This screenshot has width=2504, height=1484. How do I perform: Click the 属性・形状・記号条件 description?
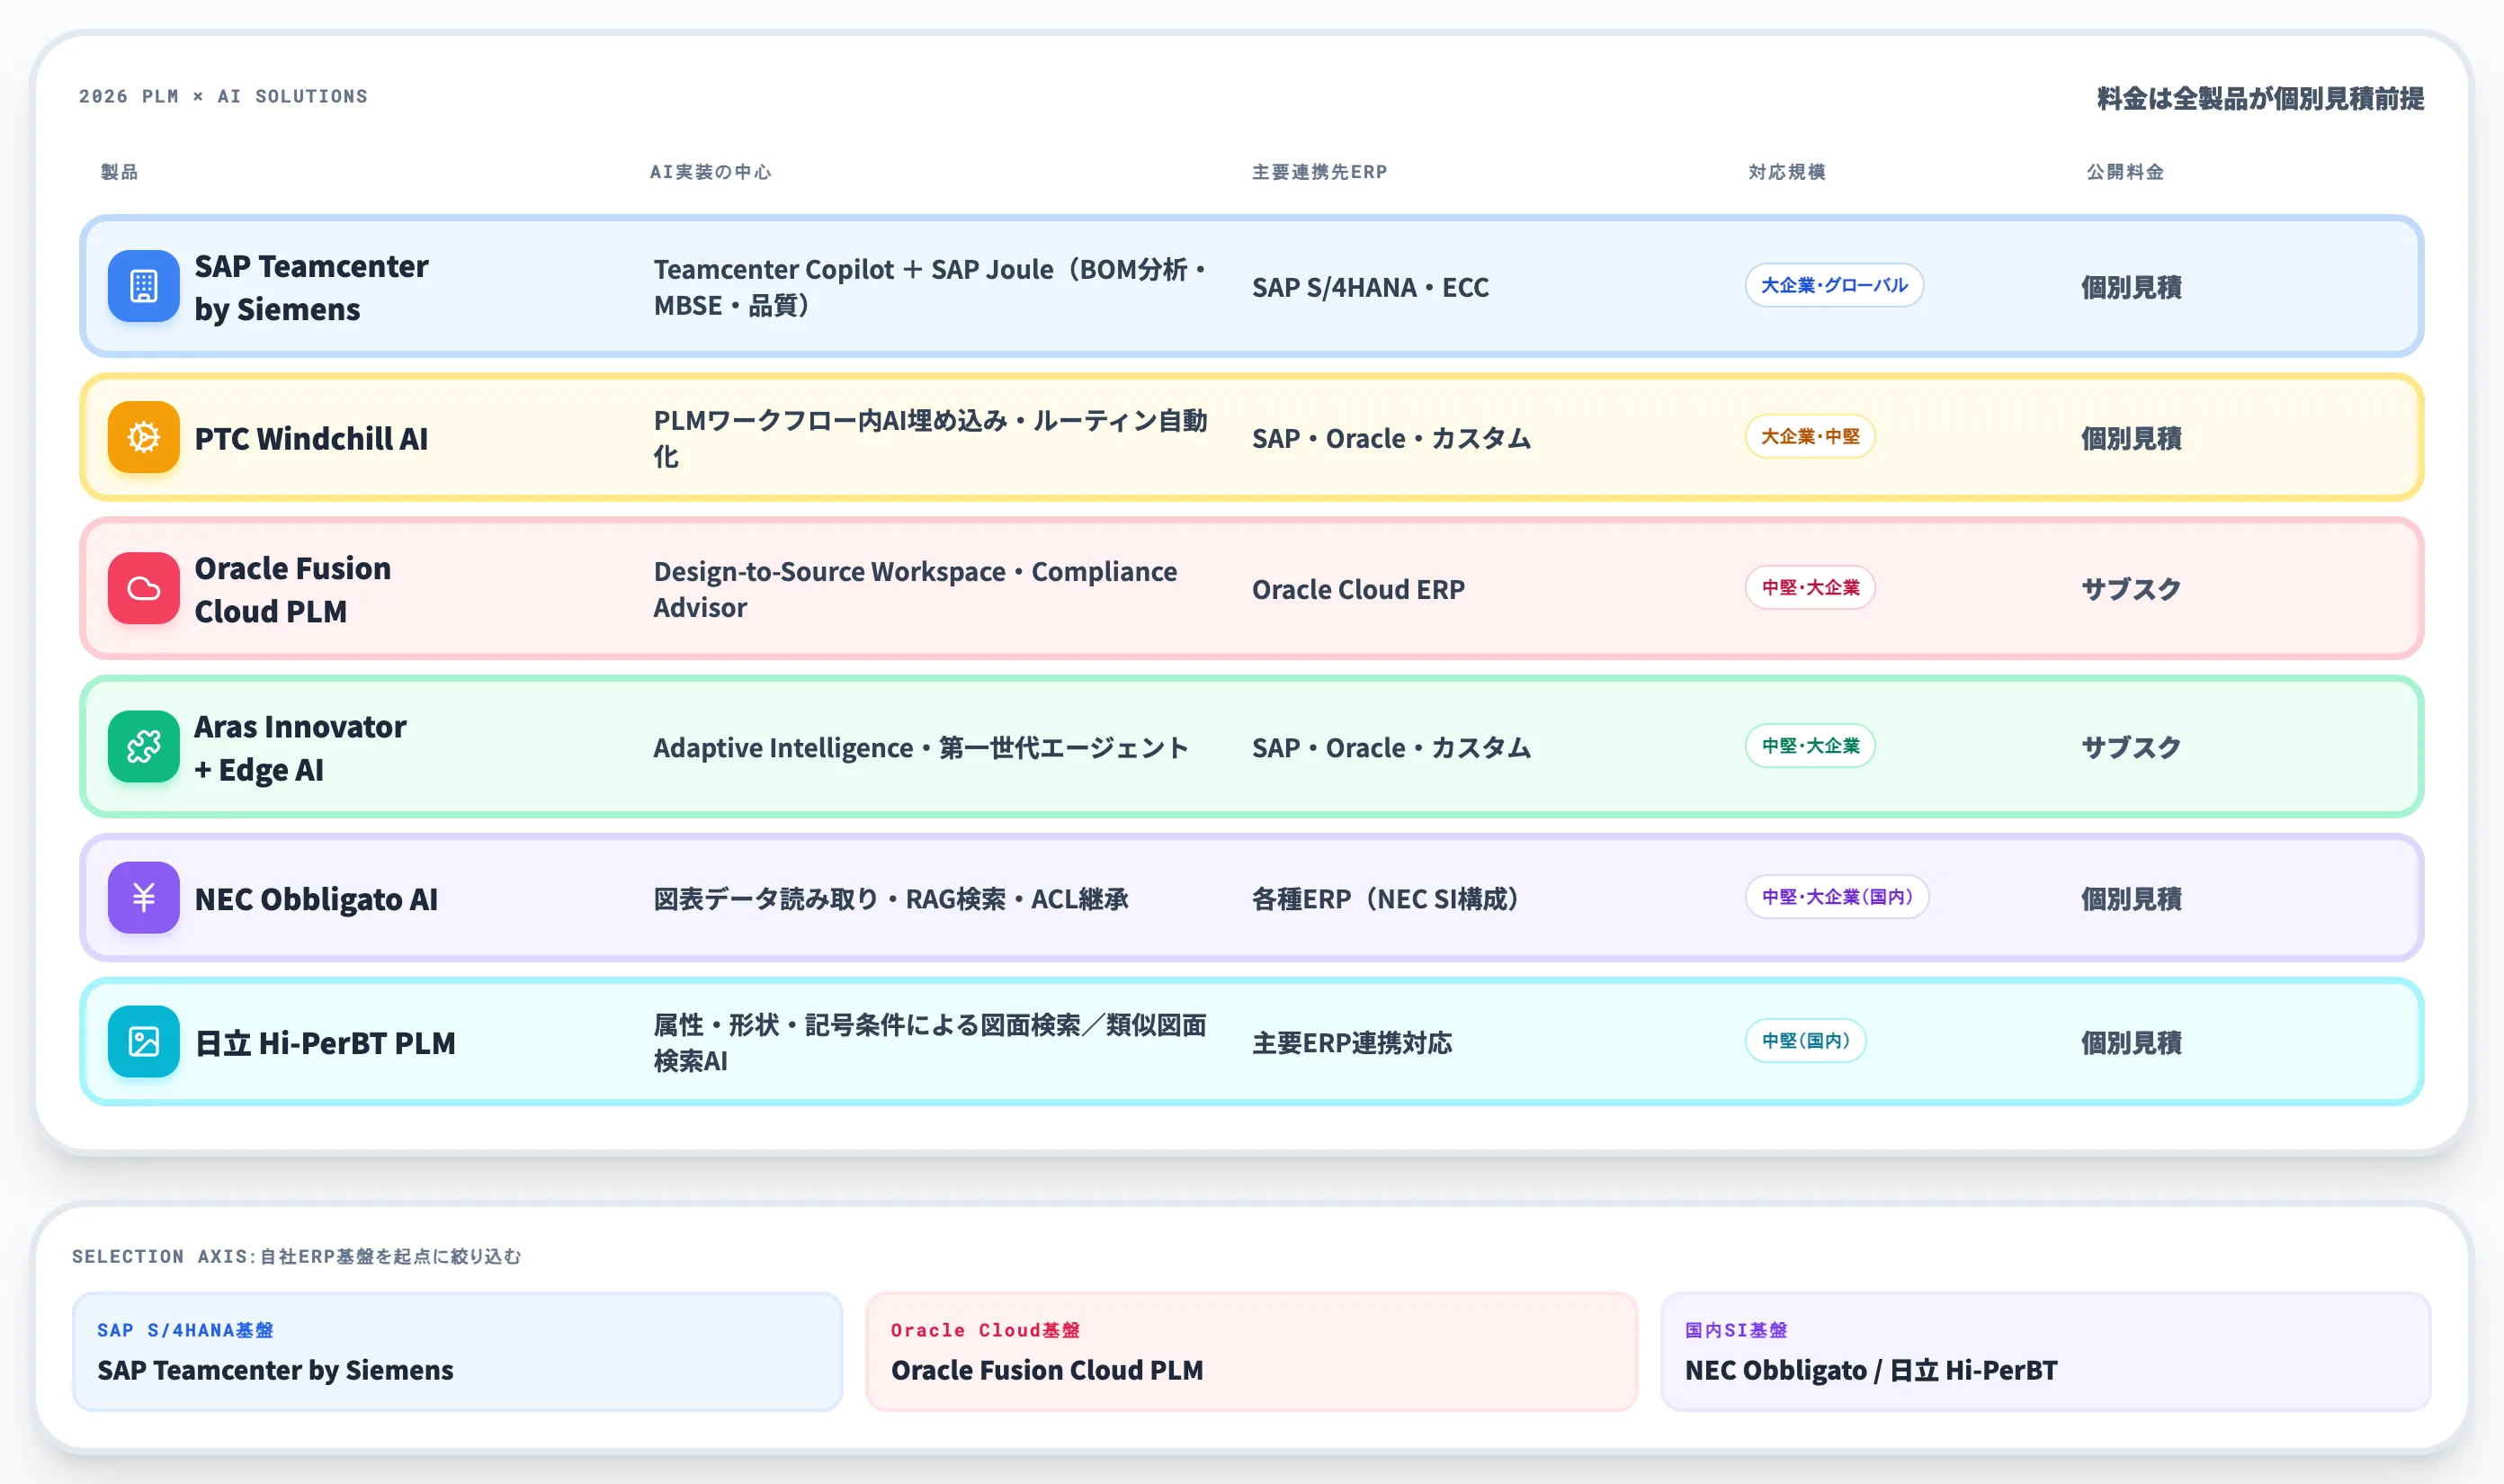point(930,1043)
